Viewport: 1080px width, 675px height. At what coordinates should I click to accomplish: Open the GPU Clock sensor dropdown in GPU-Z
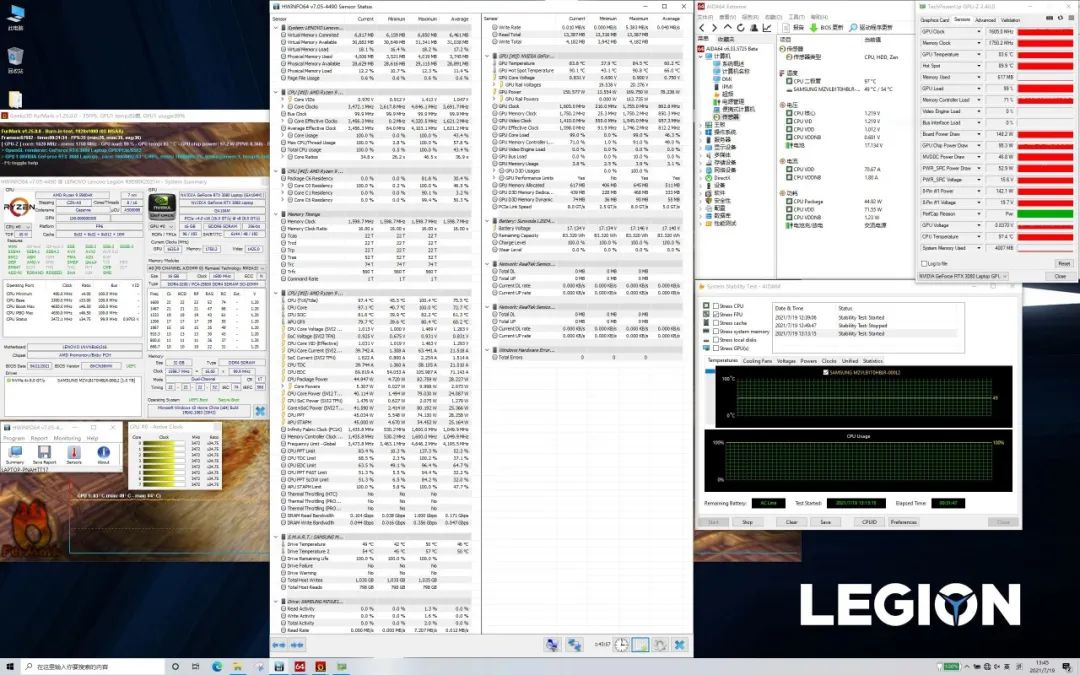tap(981, 31)
